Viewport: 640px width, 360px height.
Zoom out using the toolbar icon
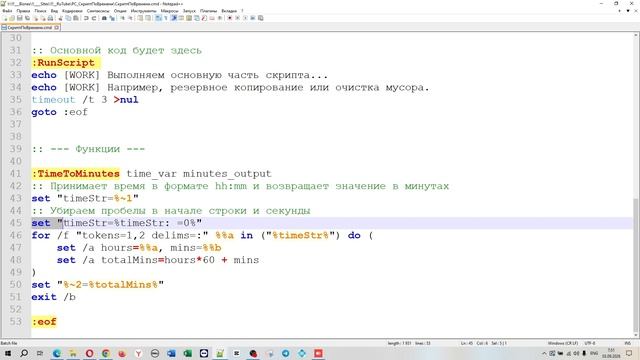130,18
